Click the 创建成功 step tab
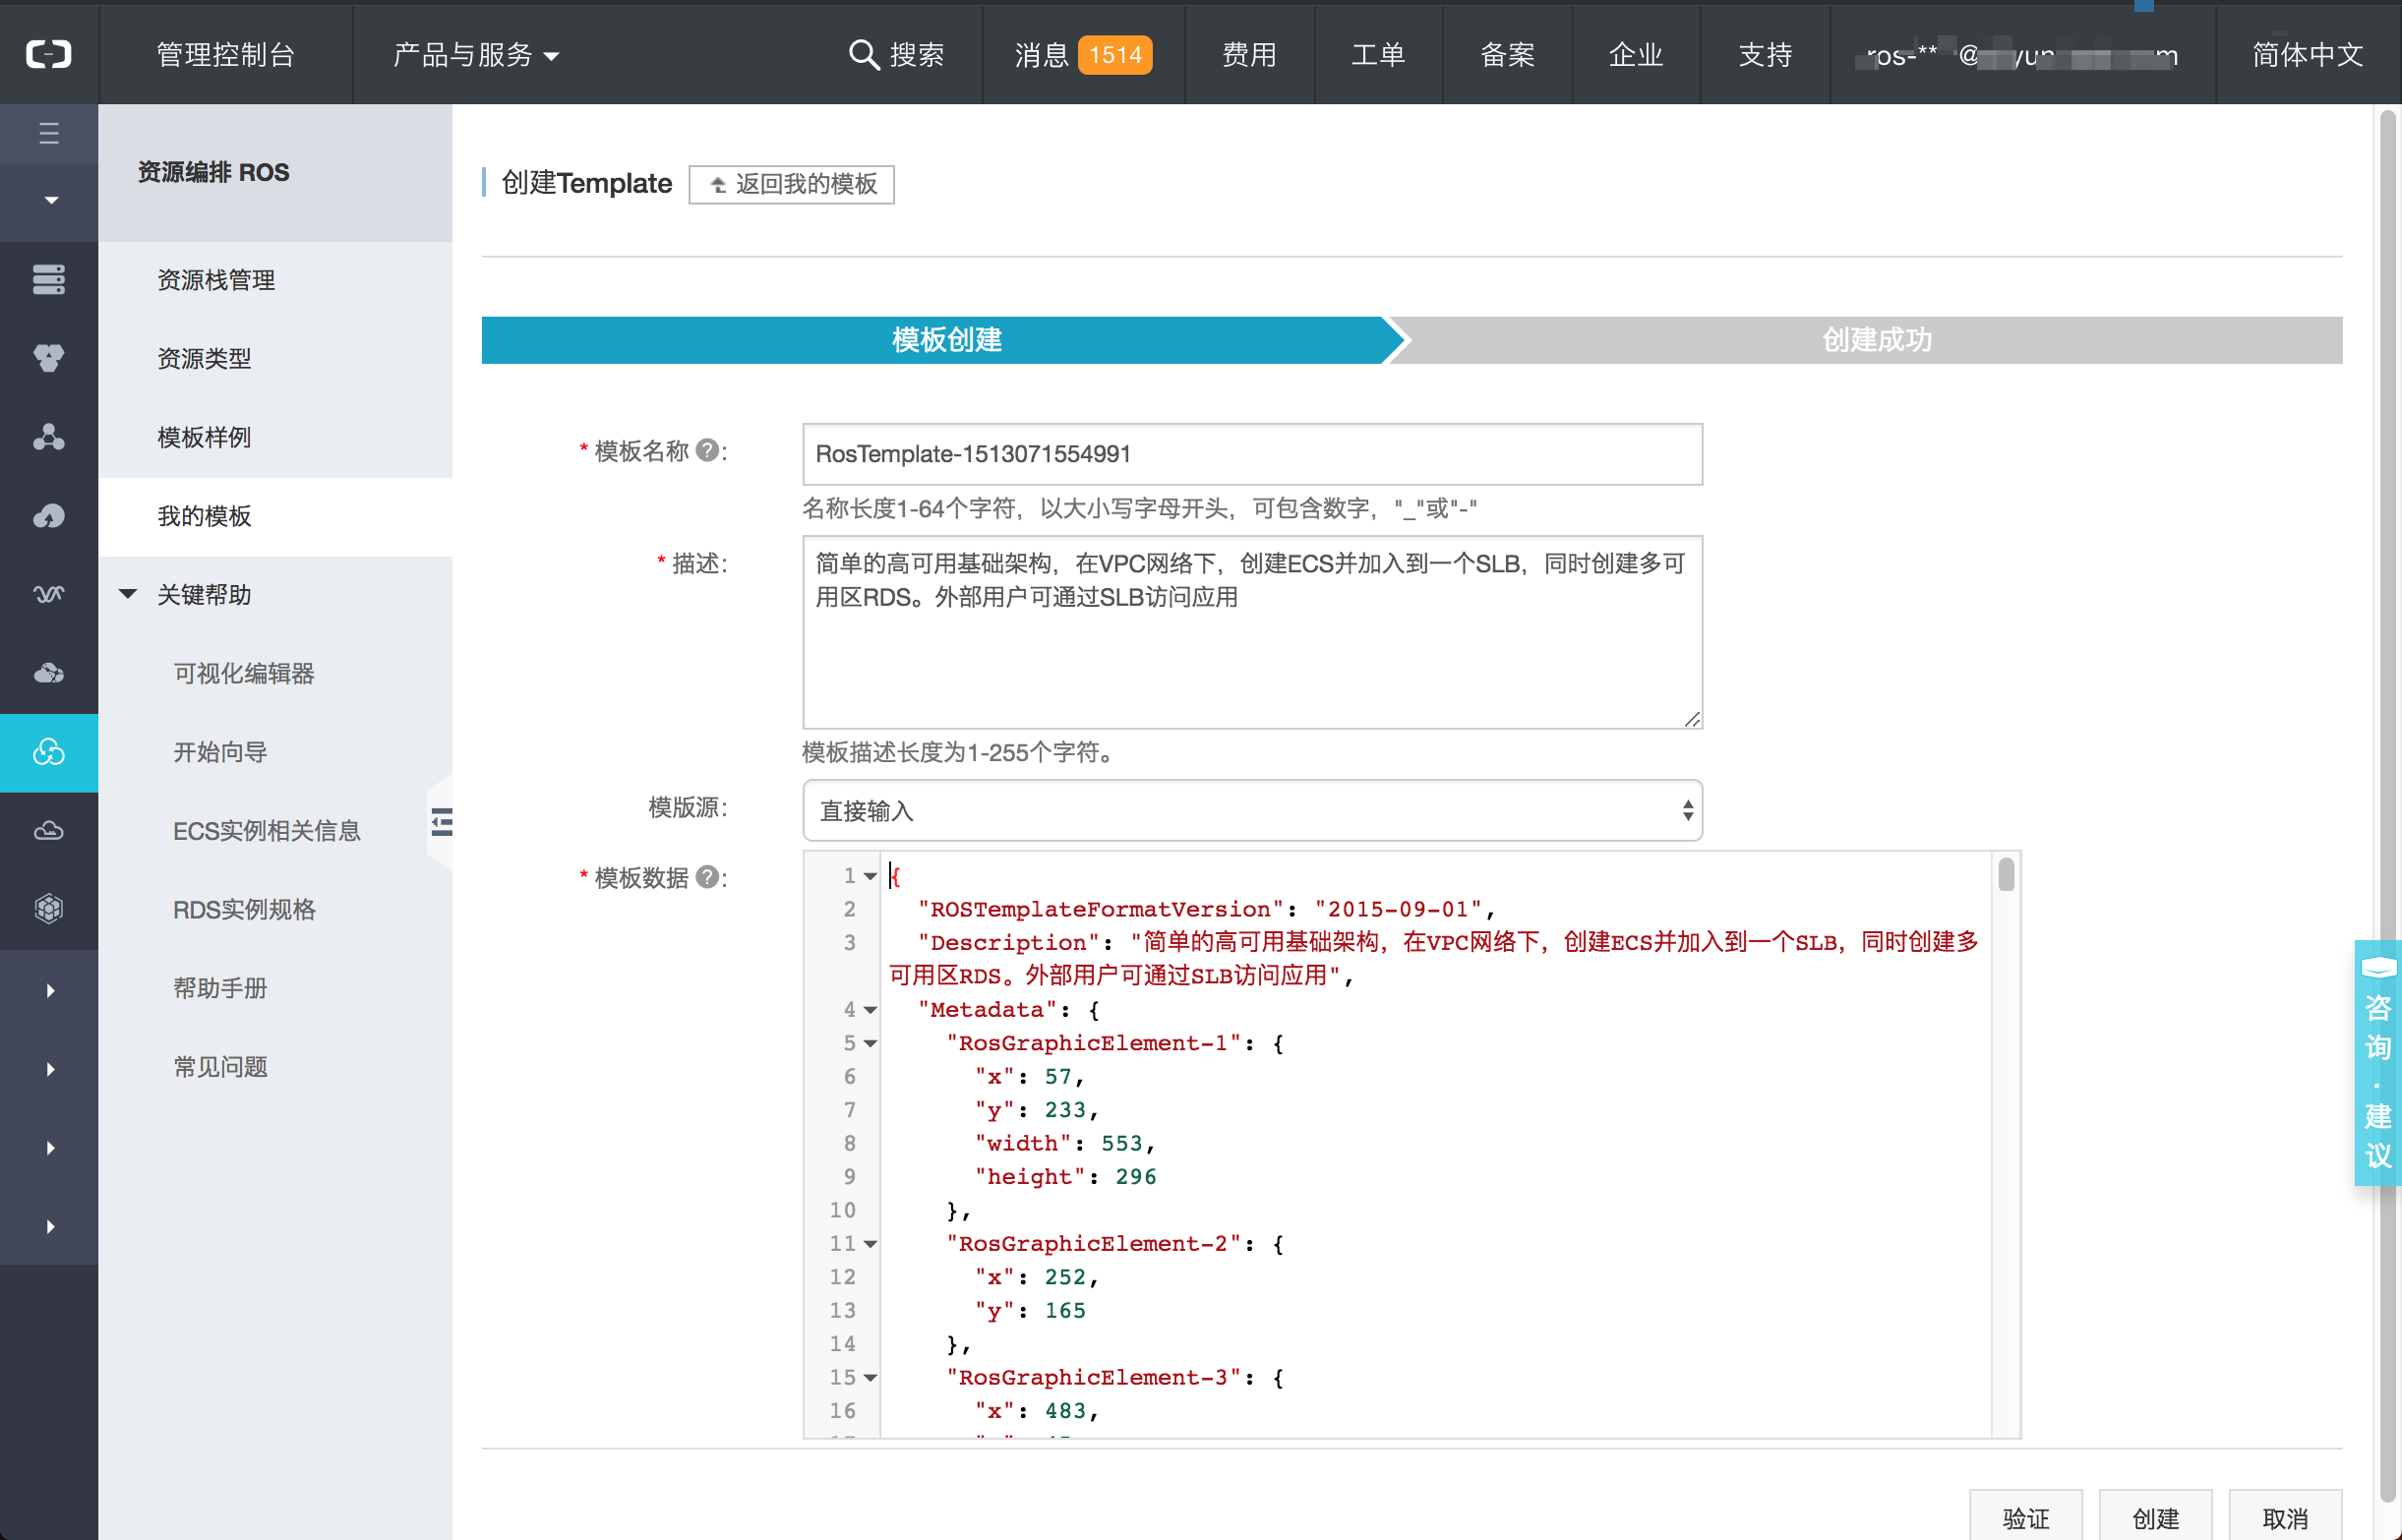2402x1540 pixels. (1876, 340)
